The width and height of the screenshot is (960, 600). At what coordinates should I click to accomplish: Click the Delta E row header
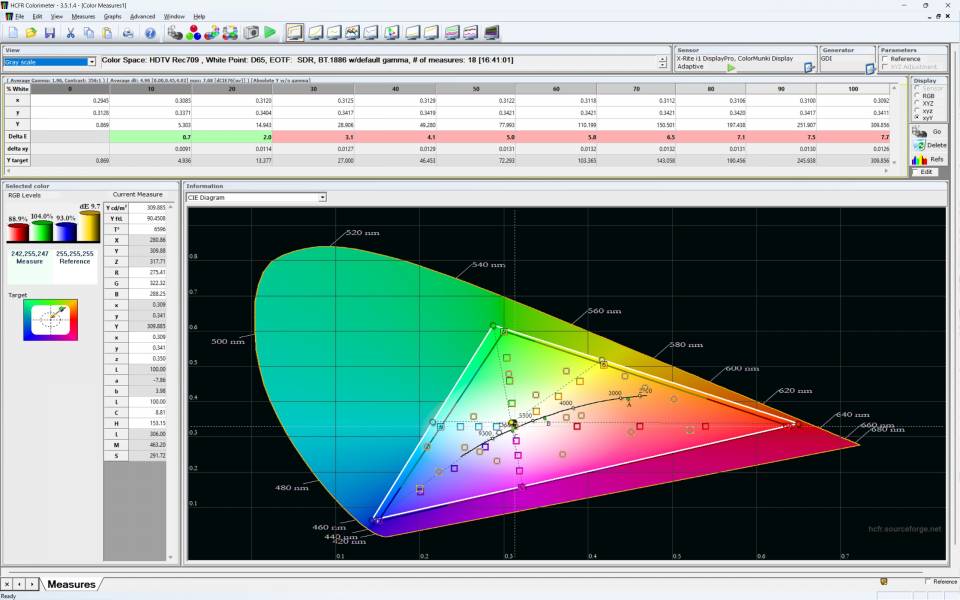pos(17,137)
